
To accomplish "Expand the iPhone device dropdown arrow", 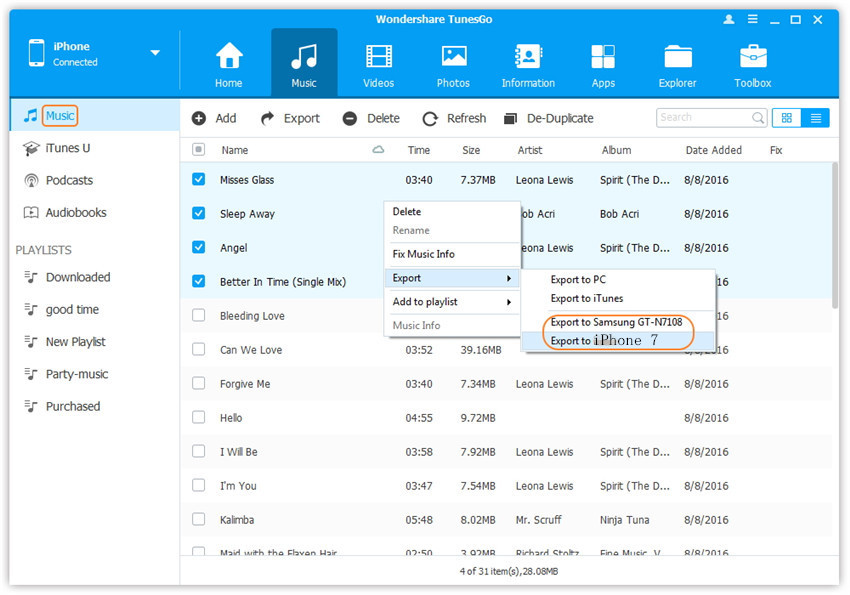I will tap(155, 53).
